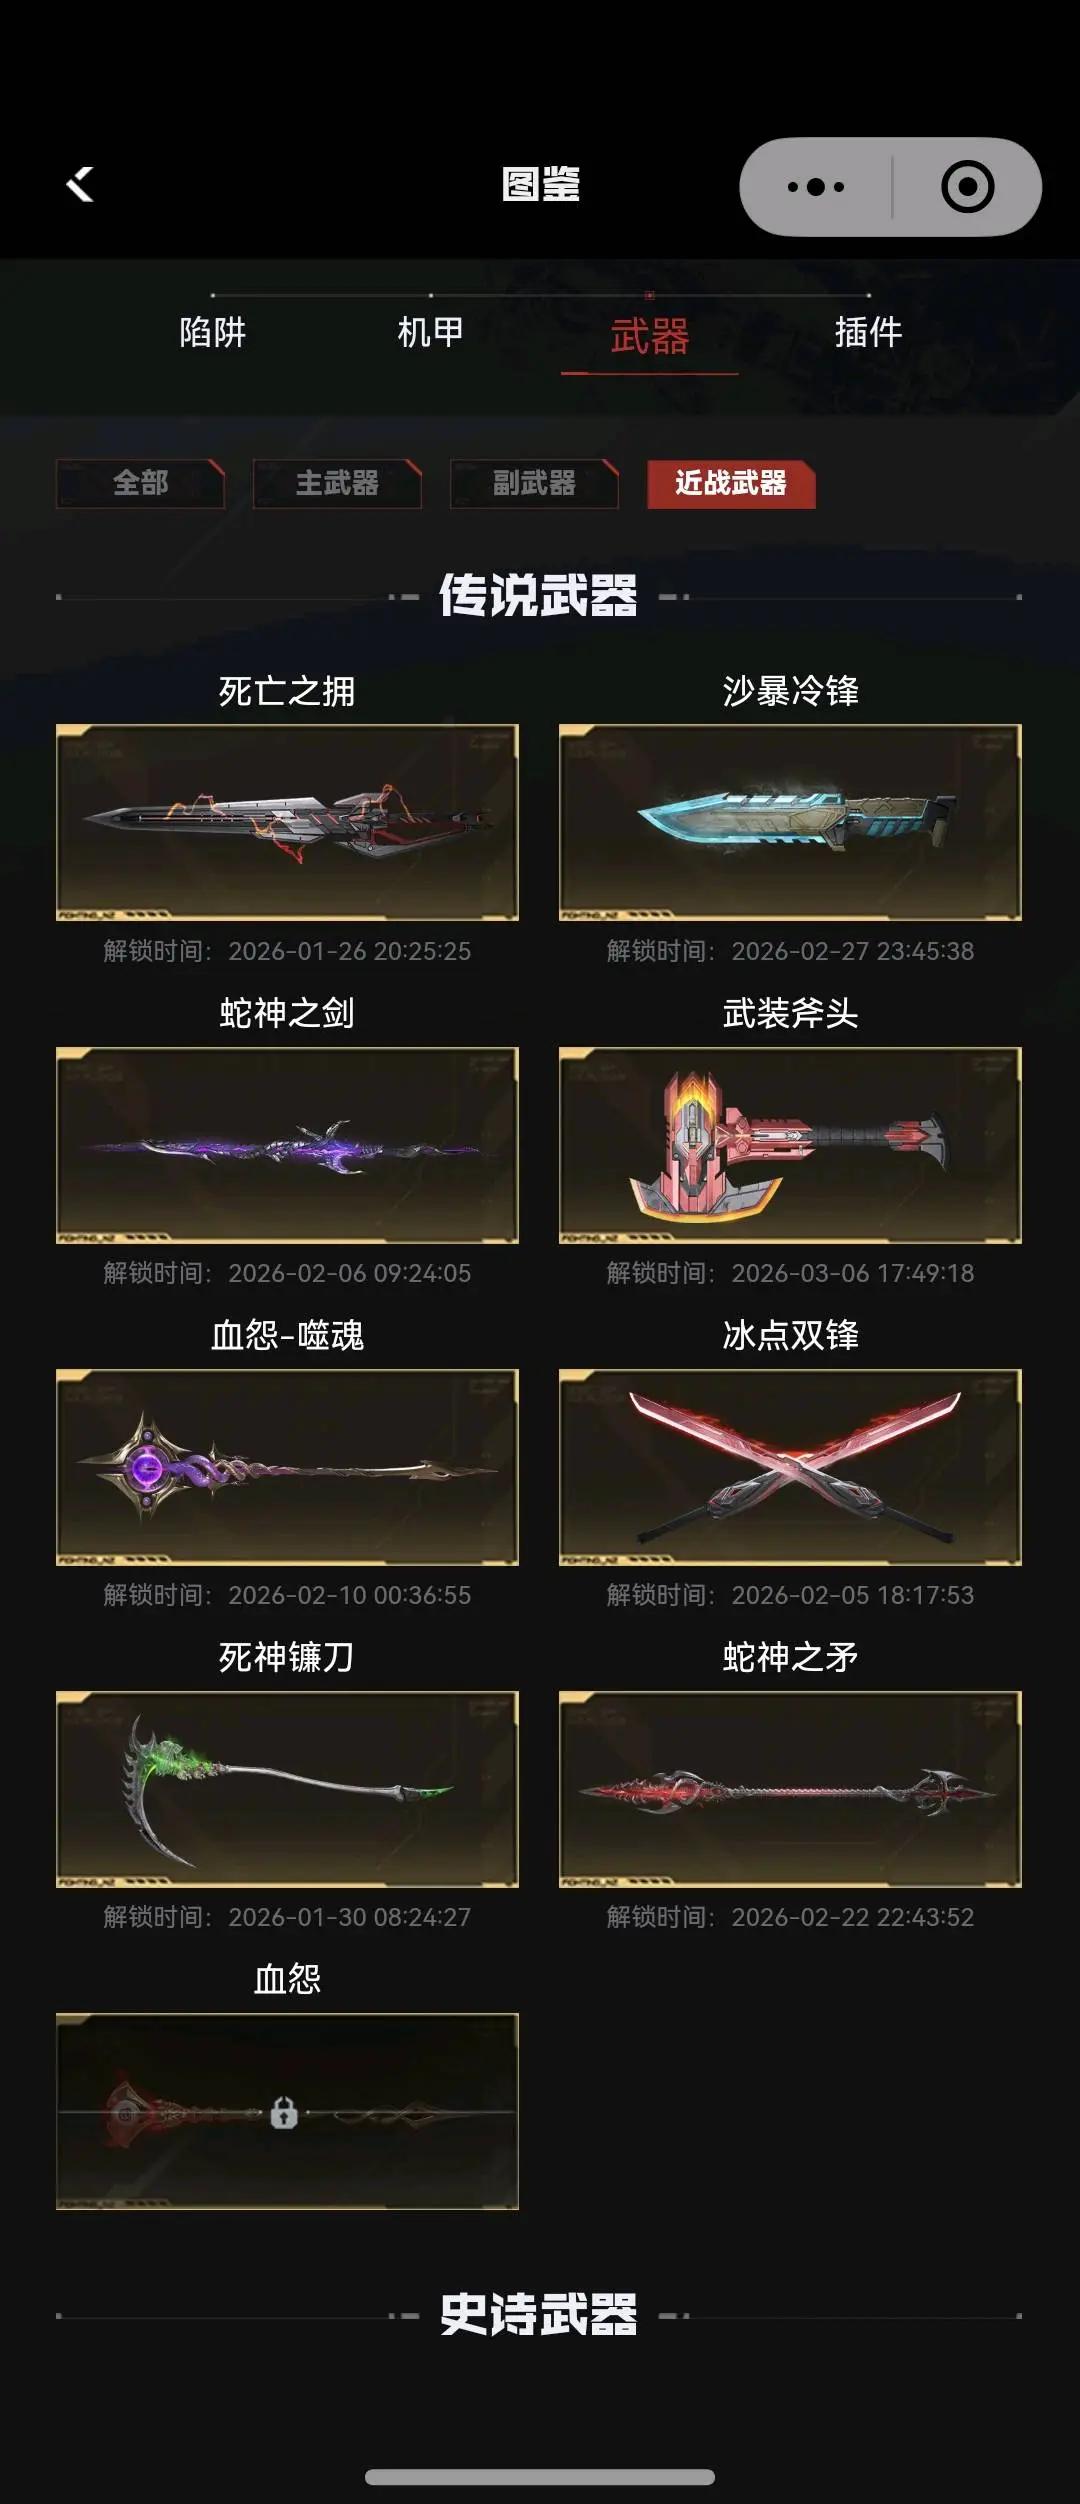Select the 冰点双锋 dual blades card
This screenshot has width=1080, height=2504.
click(790, 1467)
